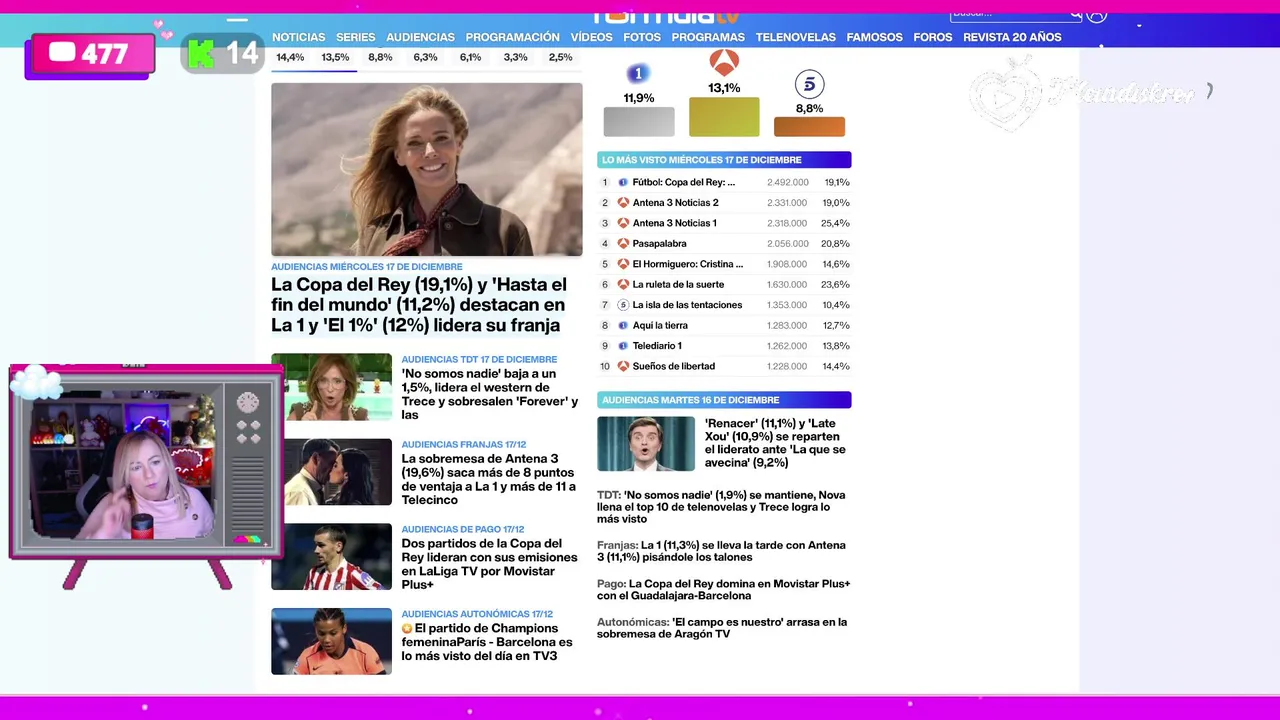The width and height of the screenshot is (1280, 720).
Task: Open 'Dos partidos de la Copa' article
Action: [x=489, y=564]
